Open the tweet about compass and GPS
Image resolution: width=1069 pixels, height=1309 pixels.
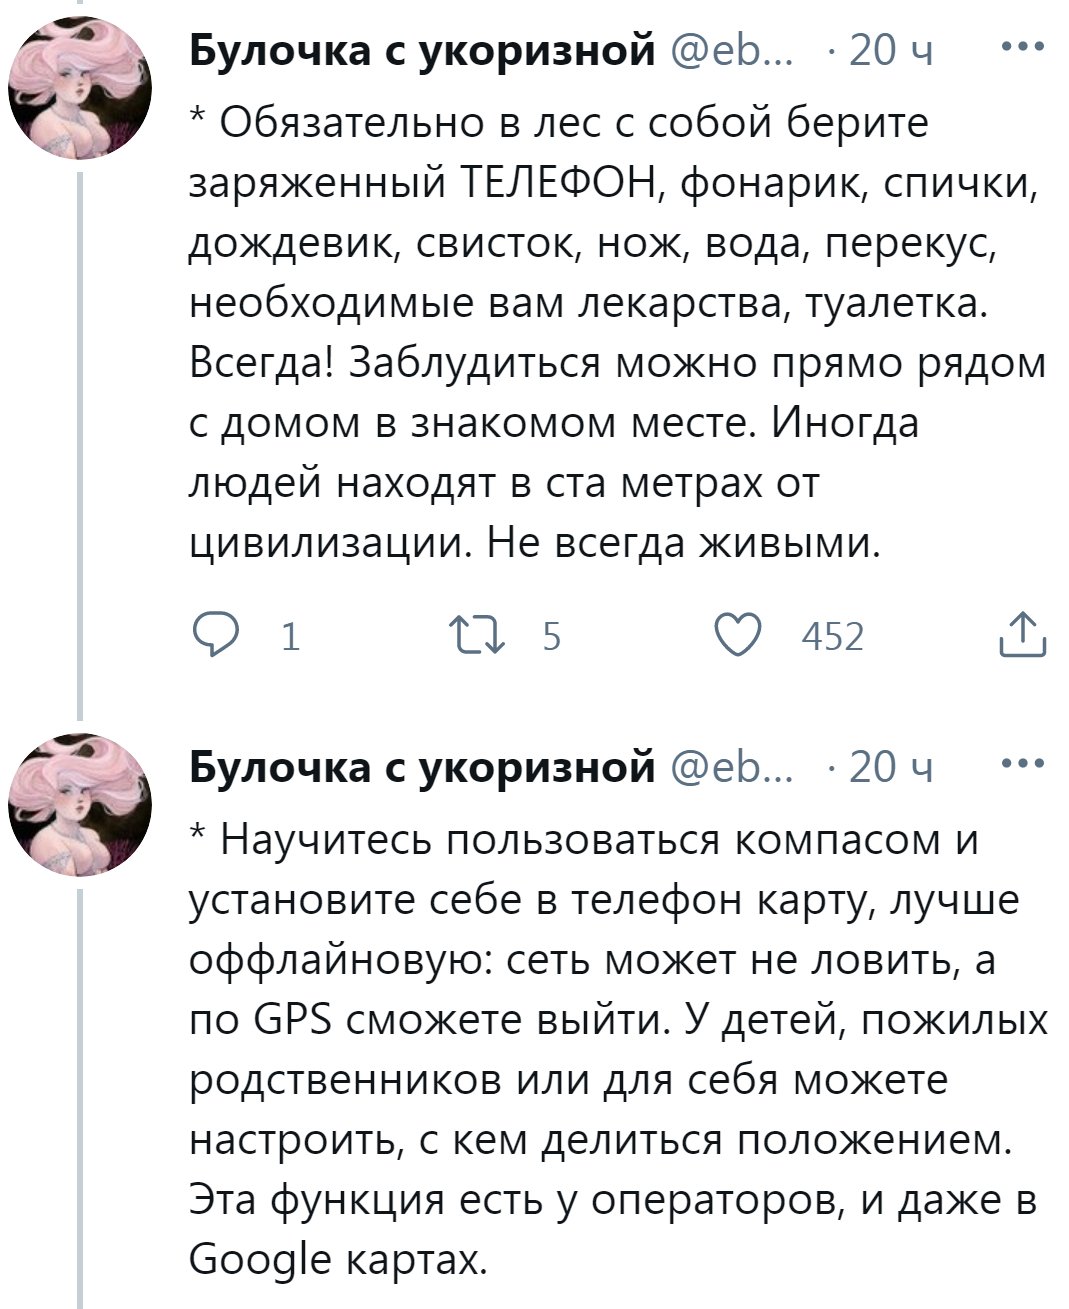[610, 1049]
